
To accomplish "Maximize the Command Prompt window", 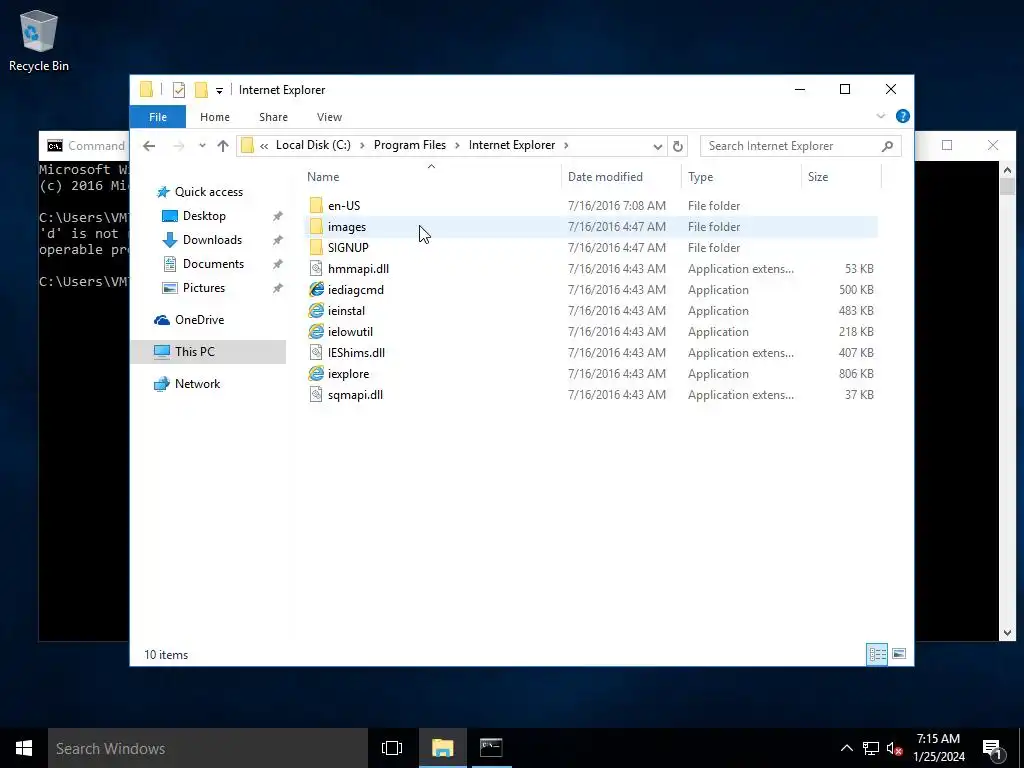I will [x=947, y=145].
